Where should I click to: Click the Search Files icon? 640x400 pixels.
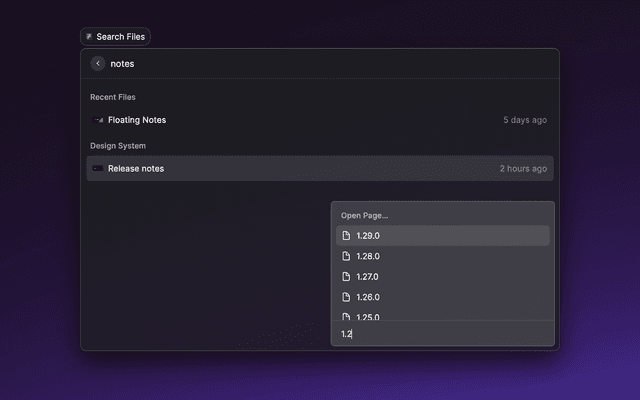click(89, 37)
